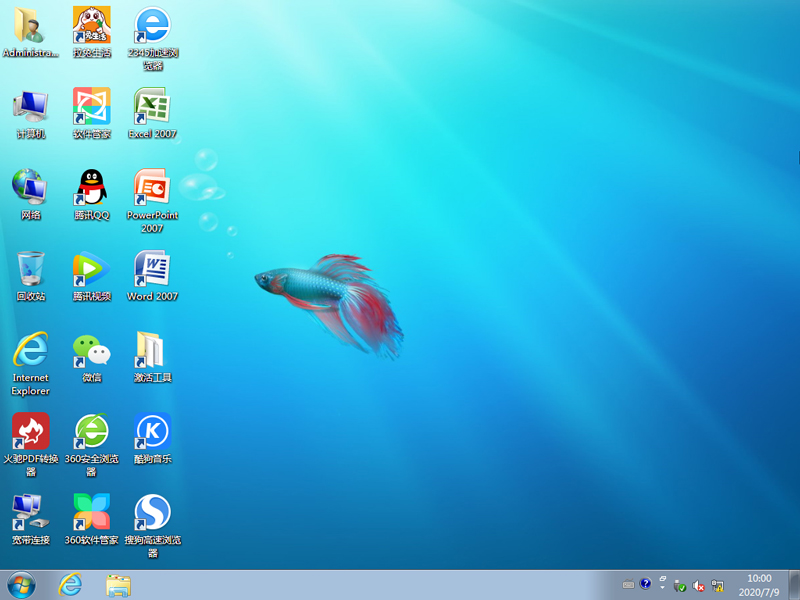This screenshot has height=600, width=800.
Task: Click the PowerPoint 2007 shortcut
Action: click(x=152, y=187)
